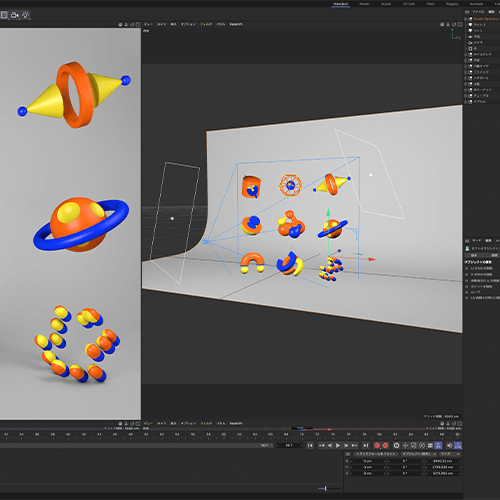Click the X size input field
Screen dimensions: 500x500
[443, 461]
